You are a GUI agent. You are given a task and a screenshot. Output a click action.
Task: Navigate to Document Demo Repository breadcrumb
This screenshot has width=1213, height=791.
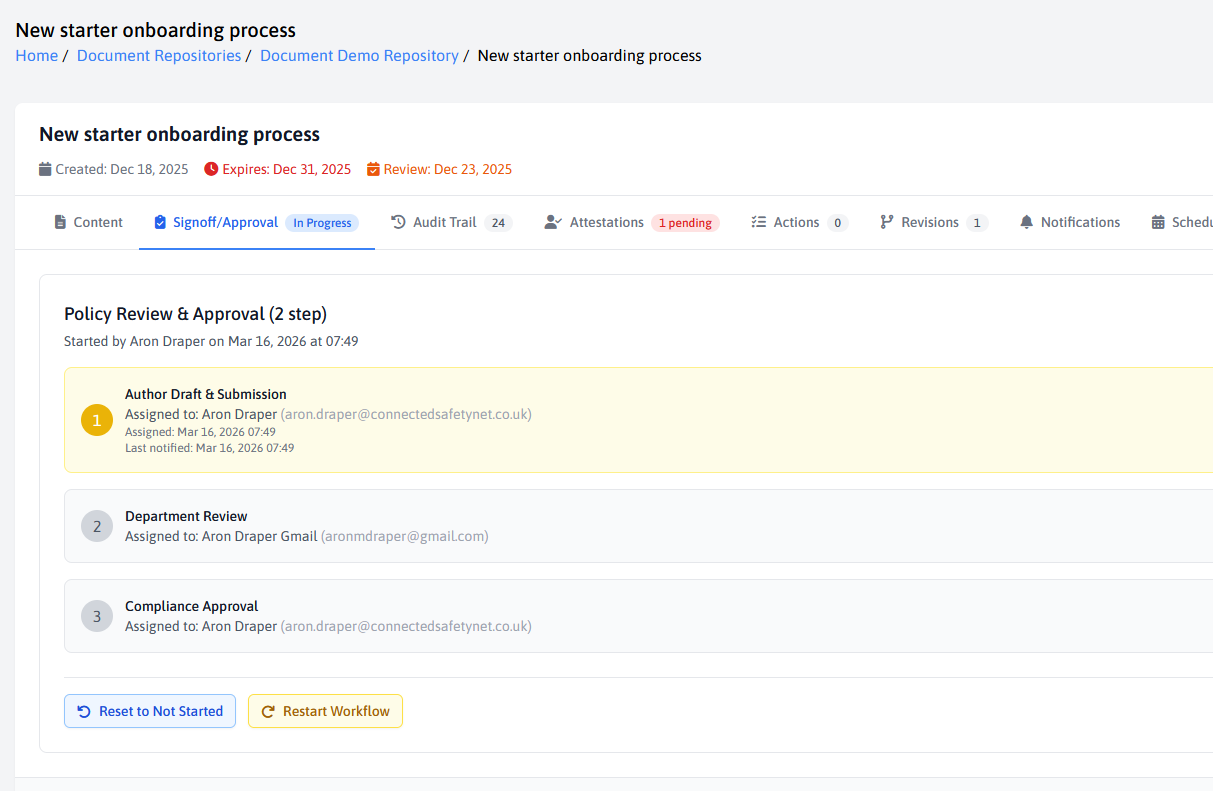click(359, 56)
